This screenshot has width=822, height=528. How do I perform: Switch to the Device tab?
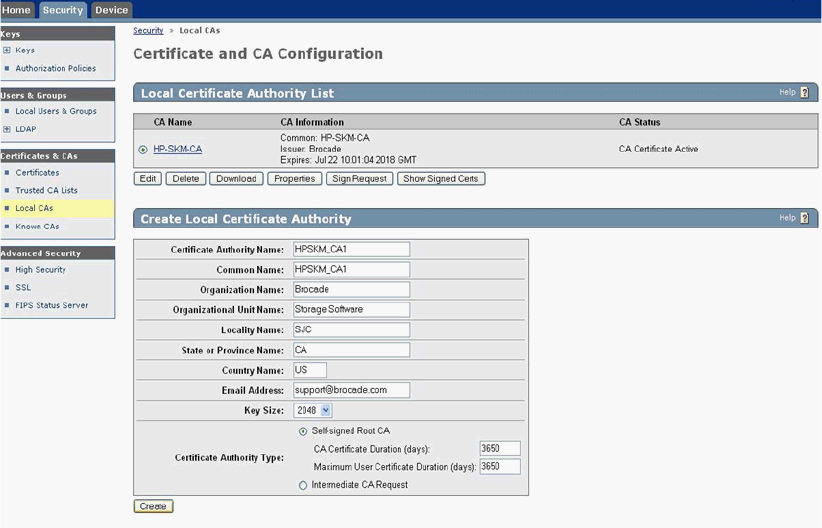pos(111,10)
